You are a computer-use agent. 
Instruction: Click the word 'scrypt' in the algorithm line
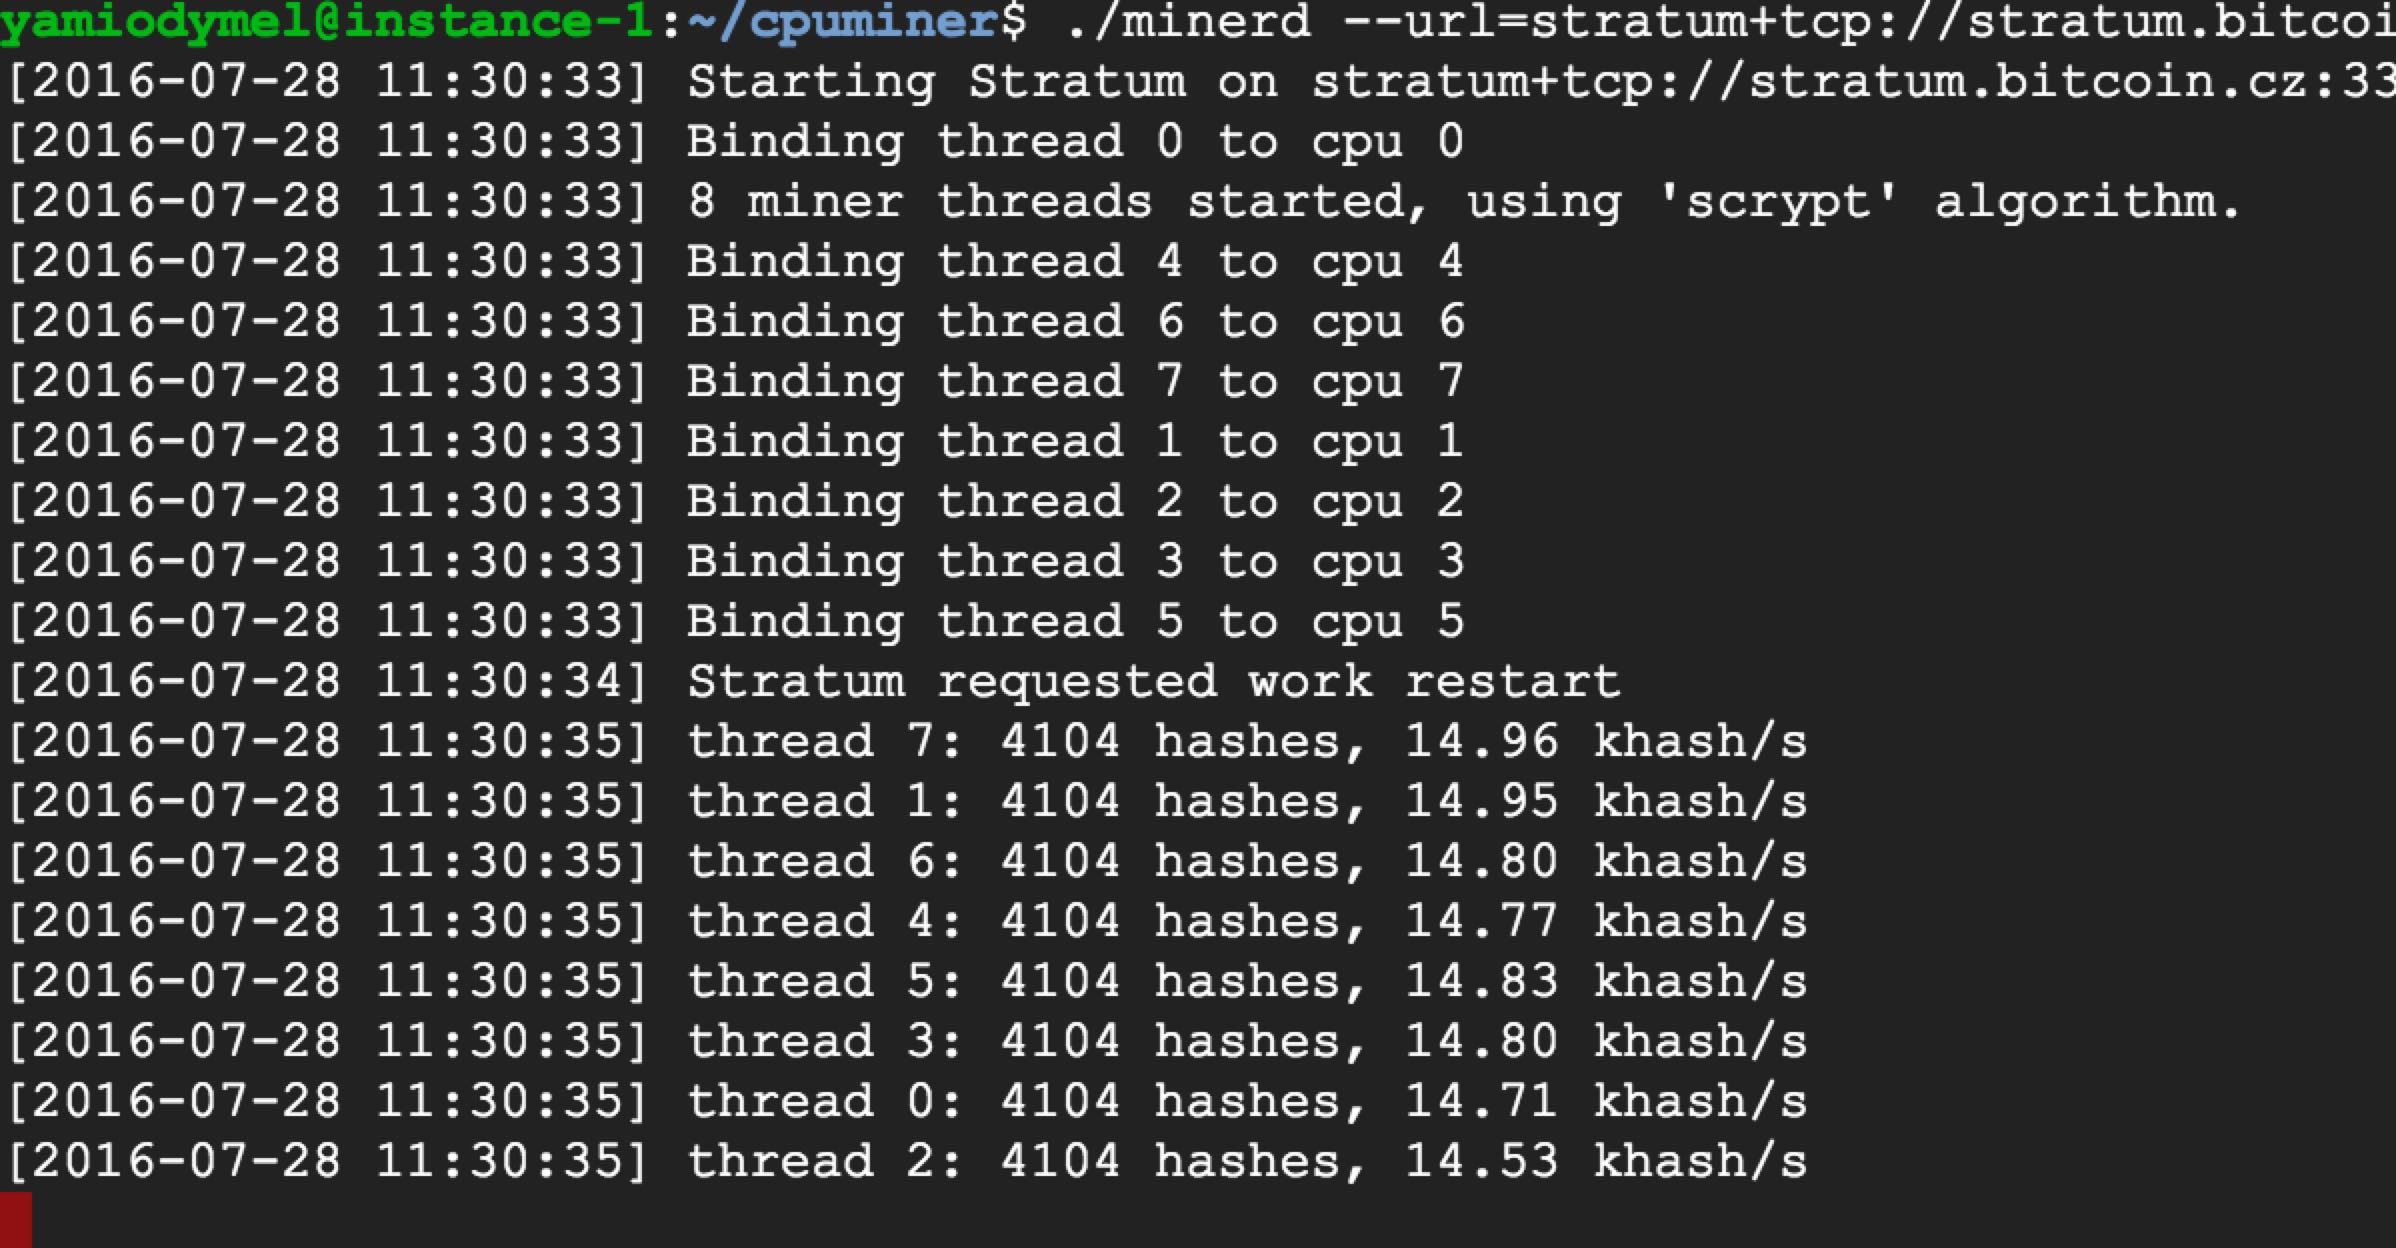[x=1777, y=201]
